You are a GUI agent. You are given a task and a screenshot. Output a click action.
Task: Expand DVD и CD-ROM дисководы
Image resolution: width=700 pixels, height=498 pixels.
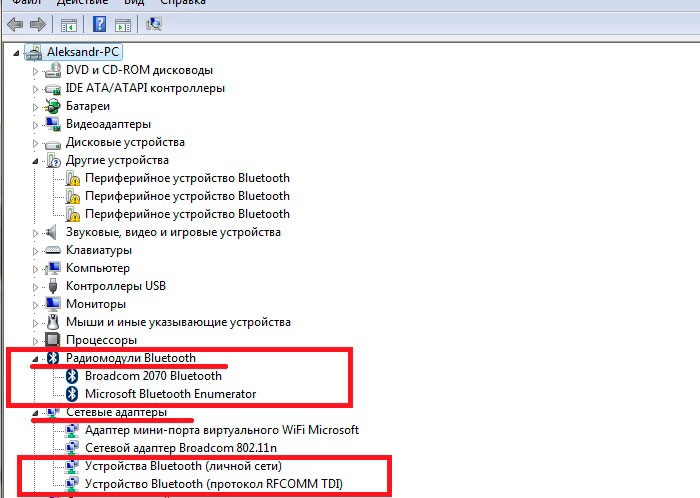(35, 71)
